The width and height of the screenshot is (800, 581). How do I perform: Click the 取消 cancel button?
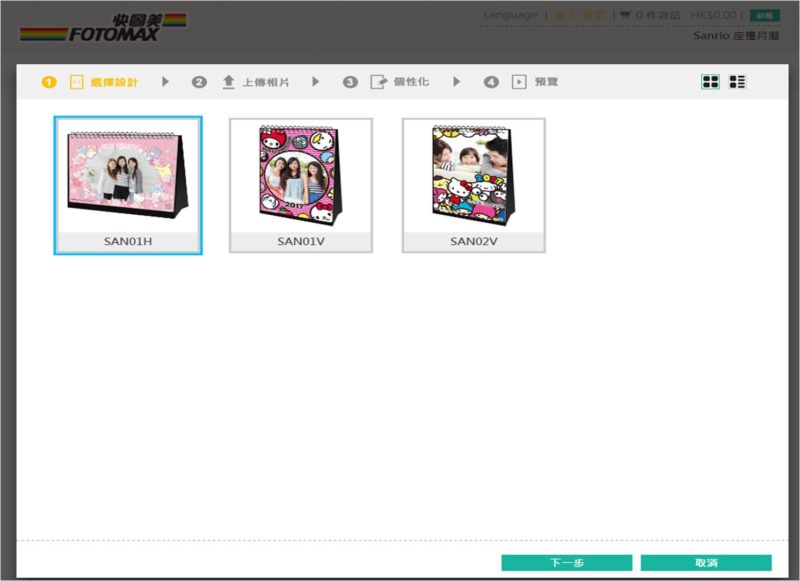click(706, 563)
